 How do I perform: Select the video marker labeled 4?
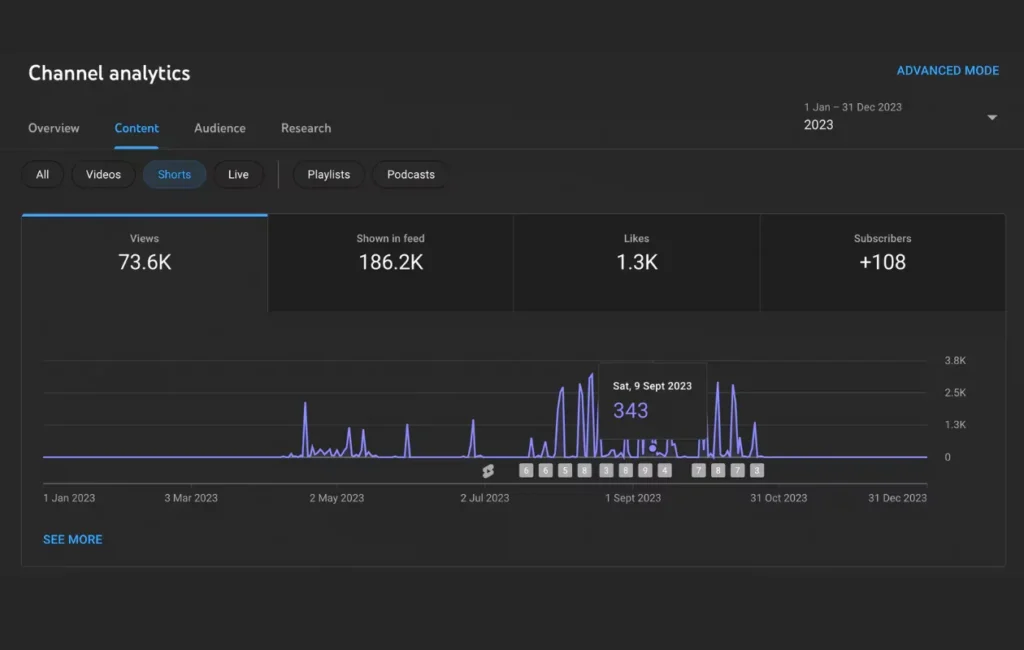click(665, 470)
